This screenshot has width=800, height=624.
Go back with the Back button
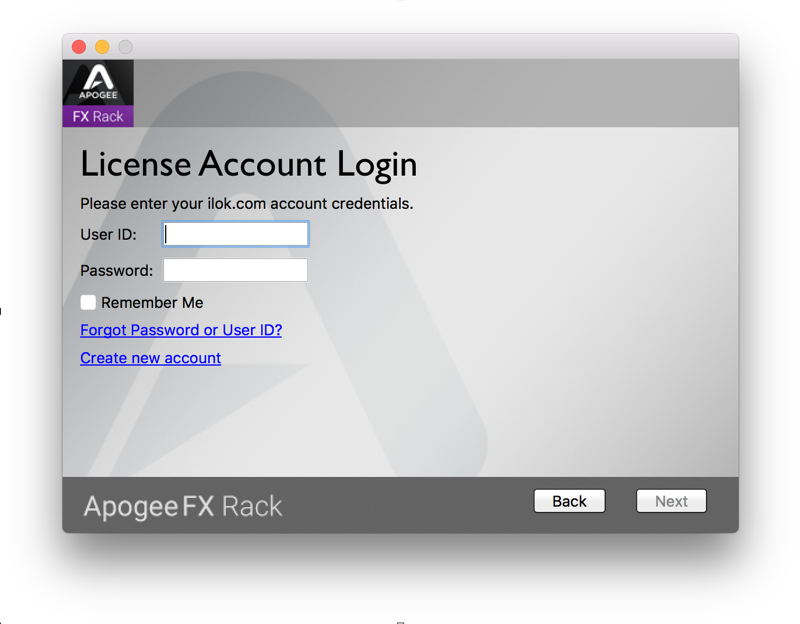(x=569, y=501)
